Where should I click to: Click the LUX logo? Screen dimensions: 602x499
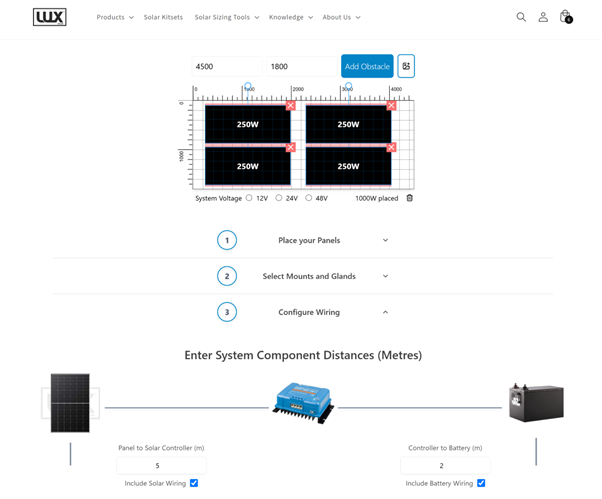click(50, 17)
